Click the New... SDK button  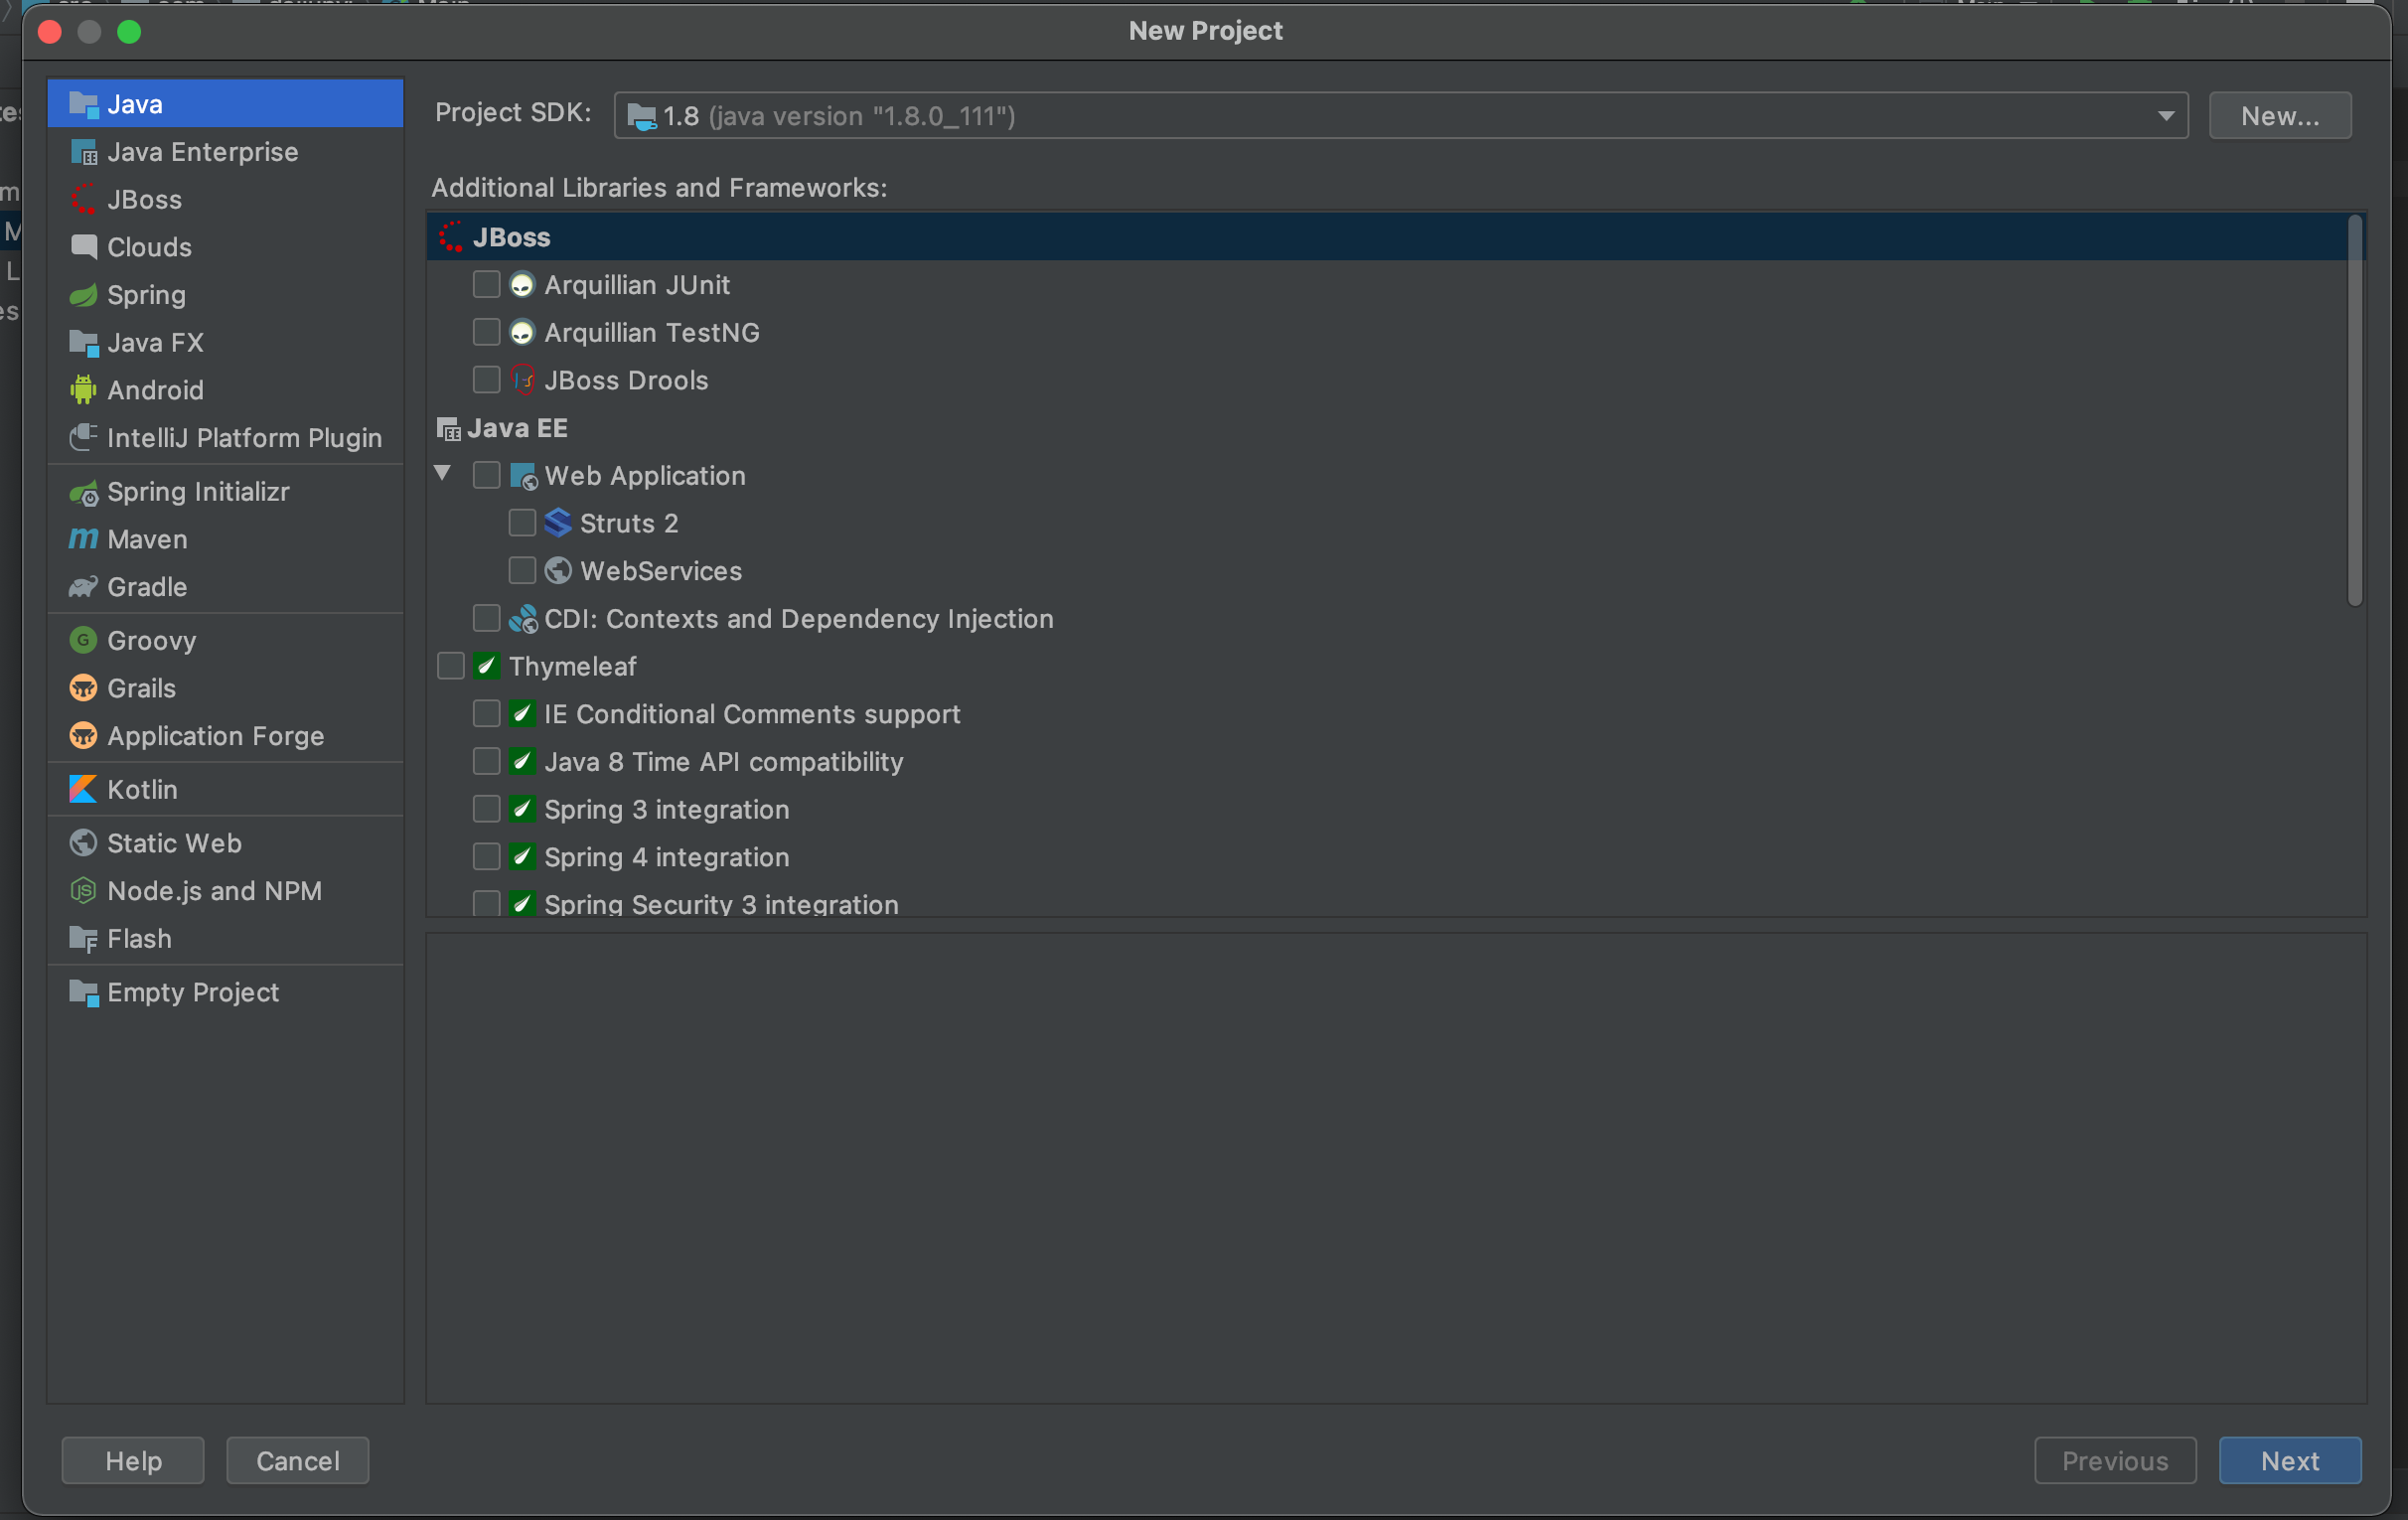(2280, 116)
